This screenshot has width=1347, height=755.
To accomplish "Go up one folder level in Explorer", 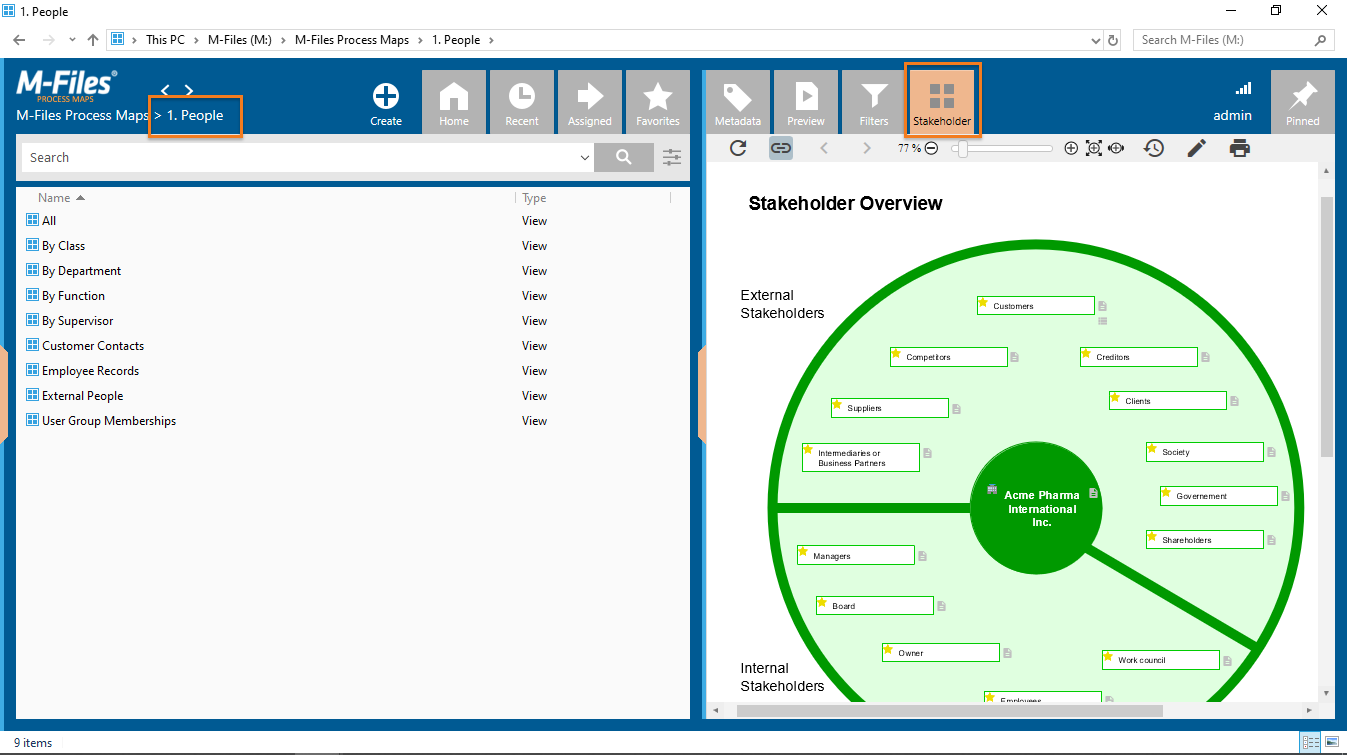I will coord(93,40).
